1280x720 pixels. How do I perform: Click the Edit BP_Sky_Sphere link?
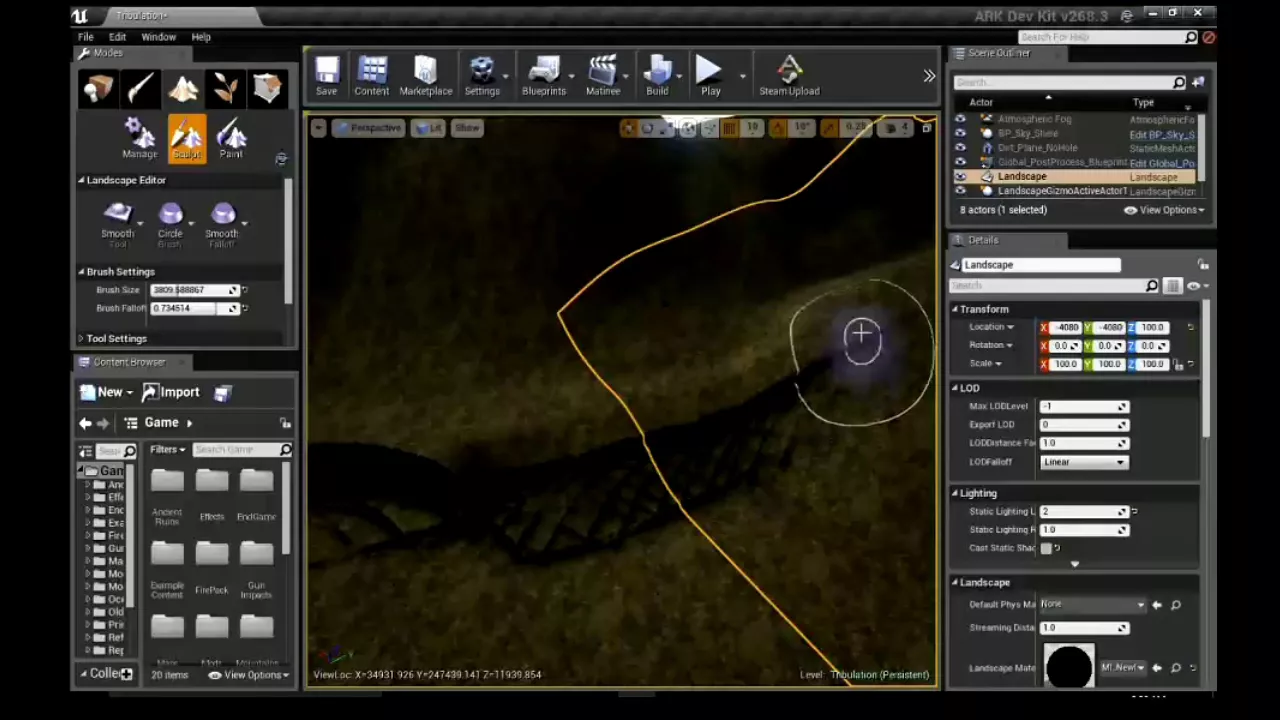coord(1161,134)
